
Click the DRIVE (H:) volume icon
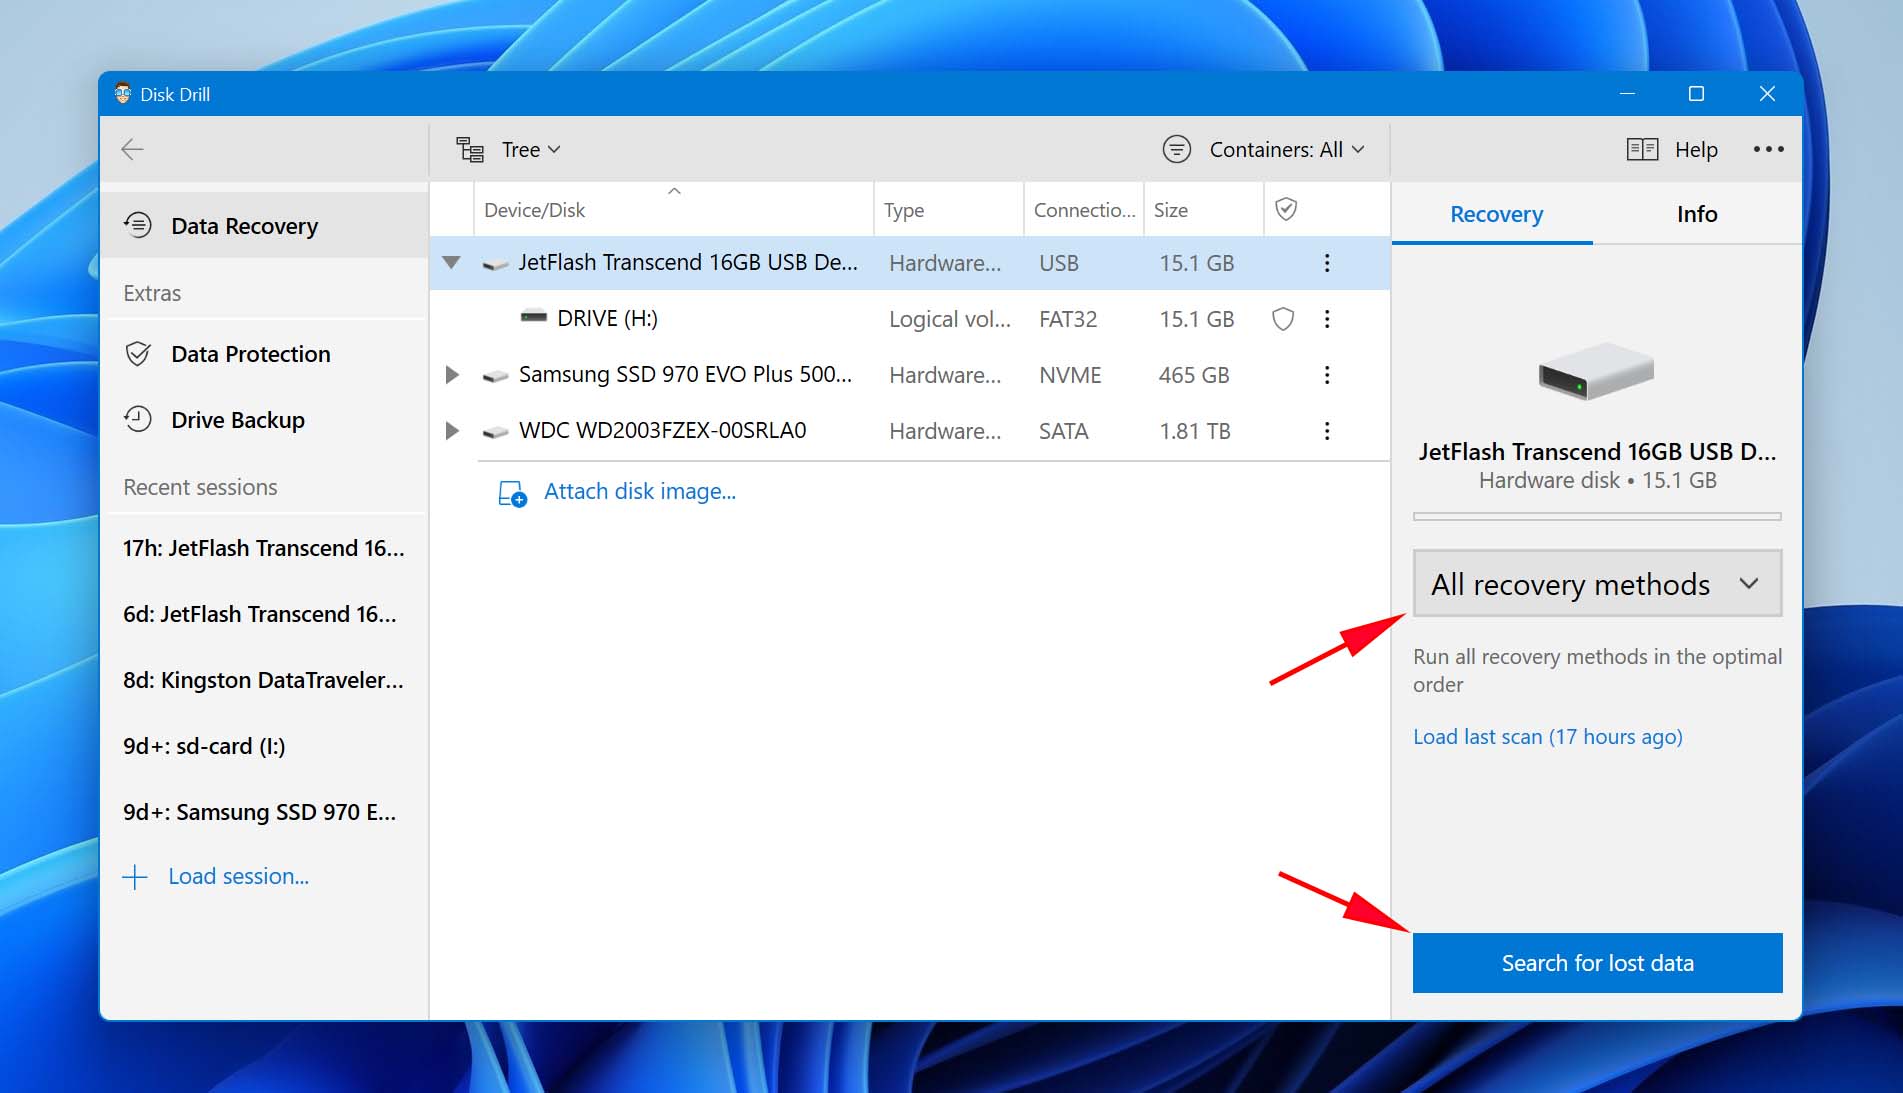[534, 317]
